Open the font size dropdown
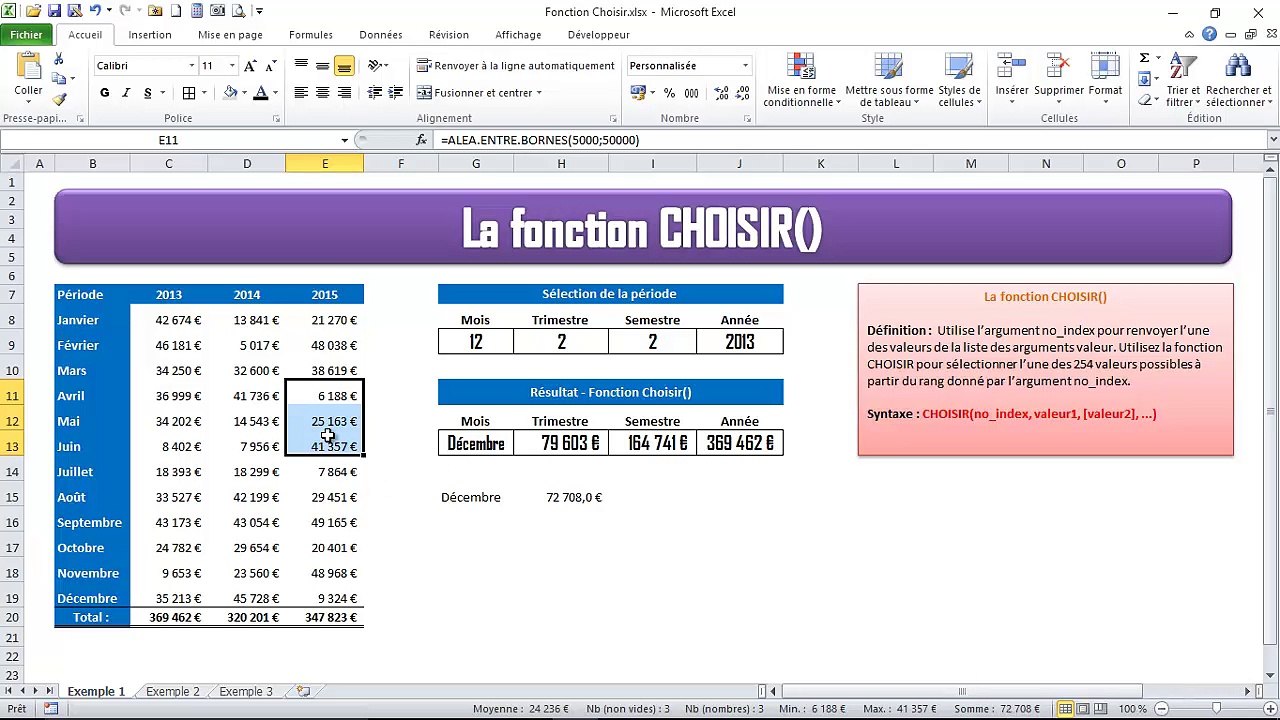1280x720 pixels. [232, 66]
